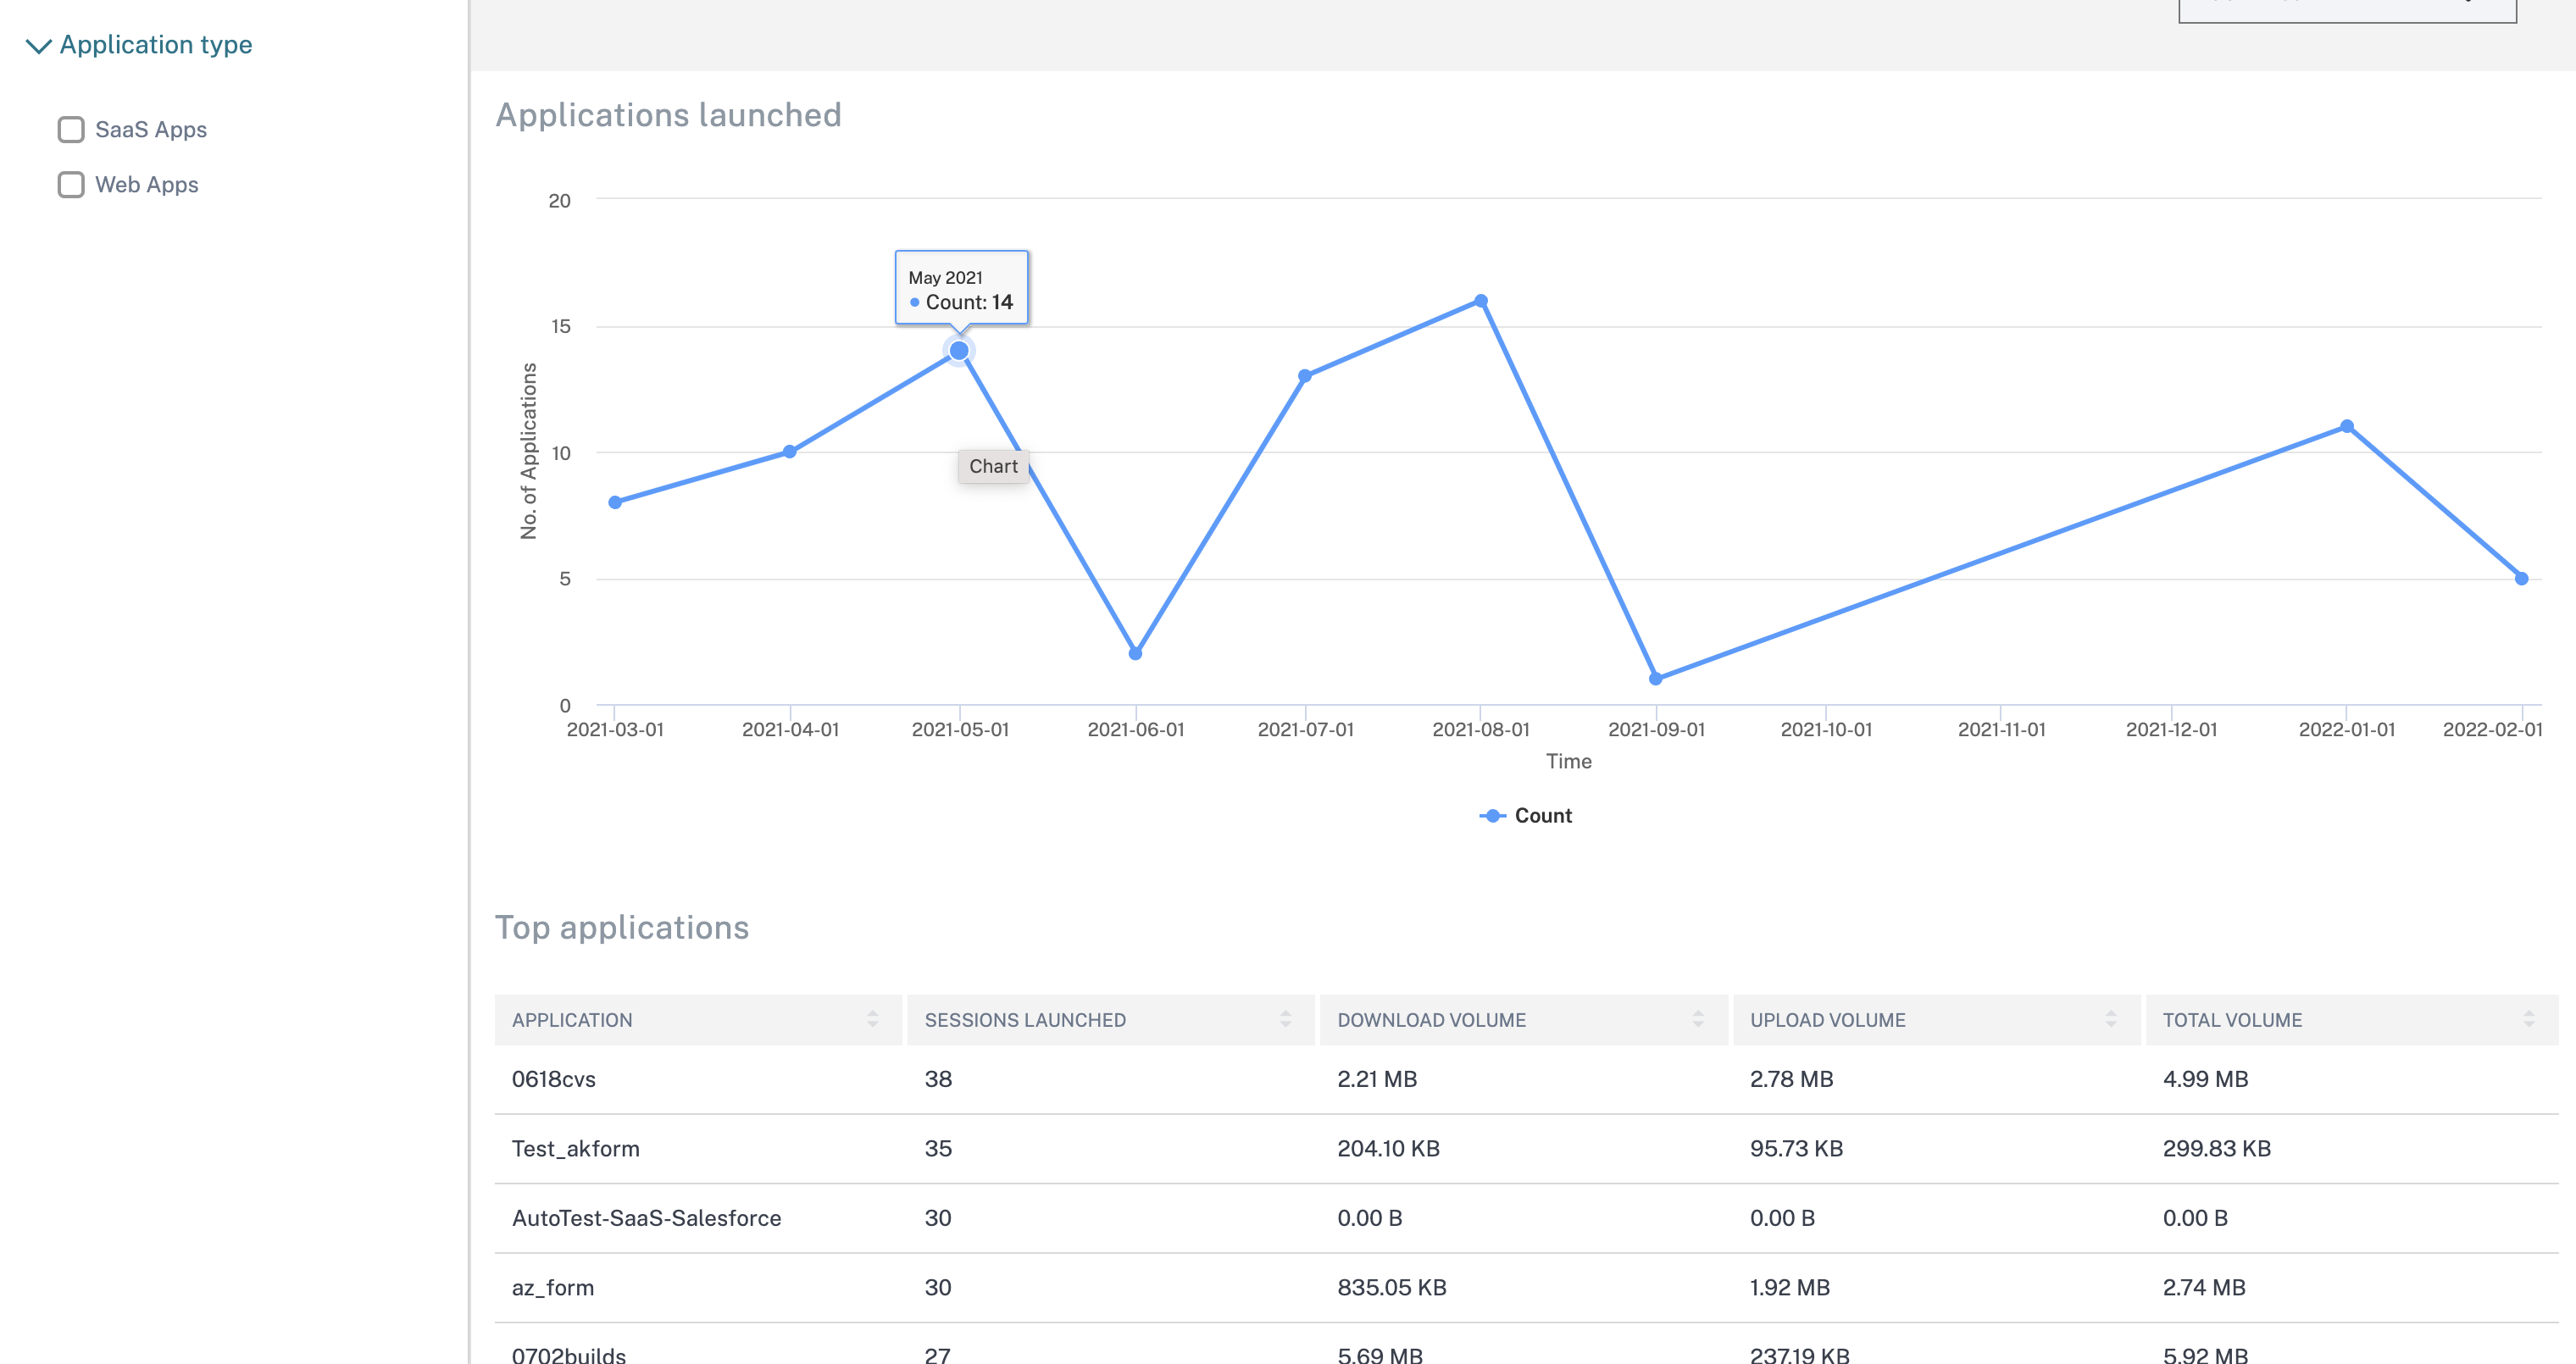Screen dimensions: 2576x1364
Task: Click the Test_akform application name
Action: (575, 1149)
